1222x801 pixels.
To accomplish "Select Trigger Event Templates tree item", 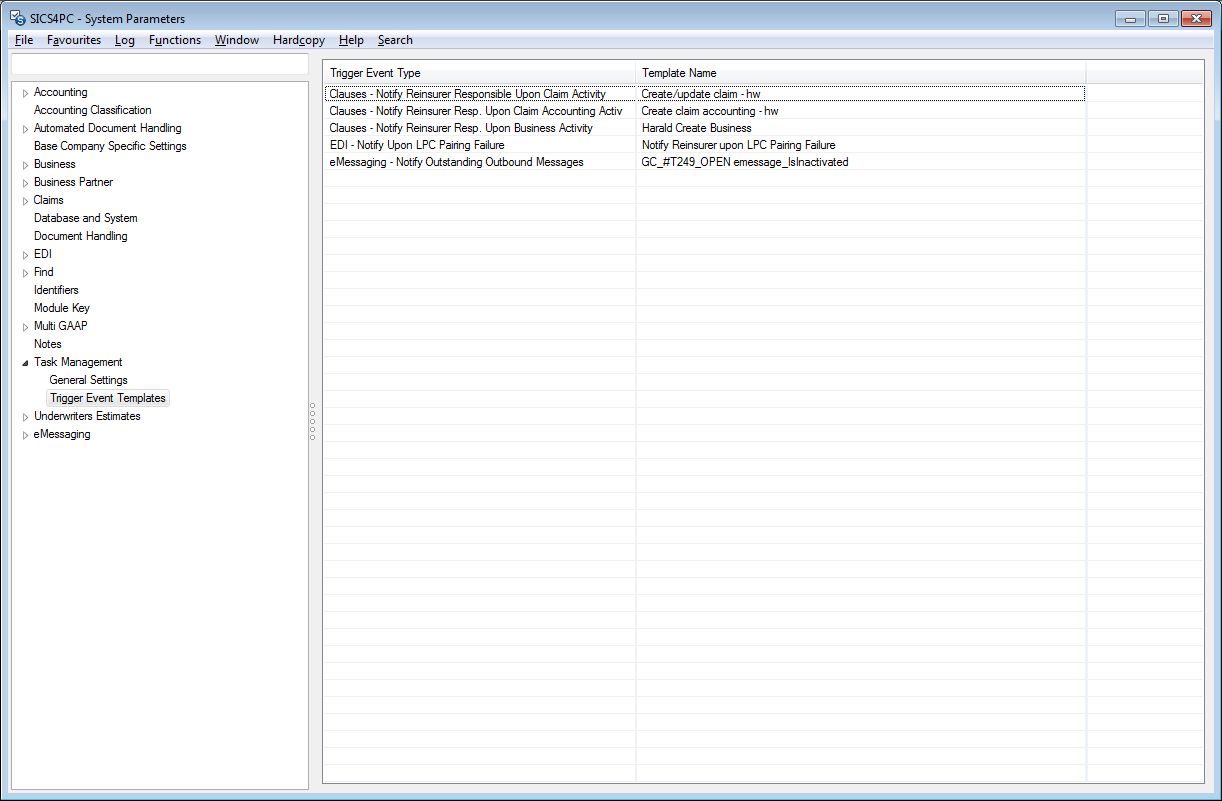I will click(108, 398).
